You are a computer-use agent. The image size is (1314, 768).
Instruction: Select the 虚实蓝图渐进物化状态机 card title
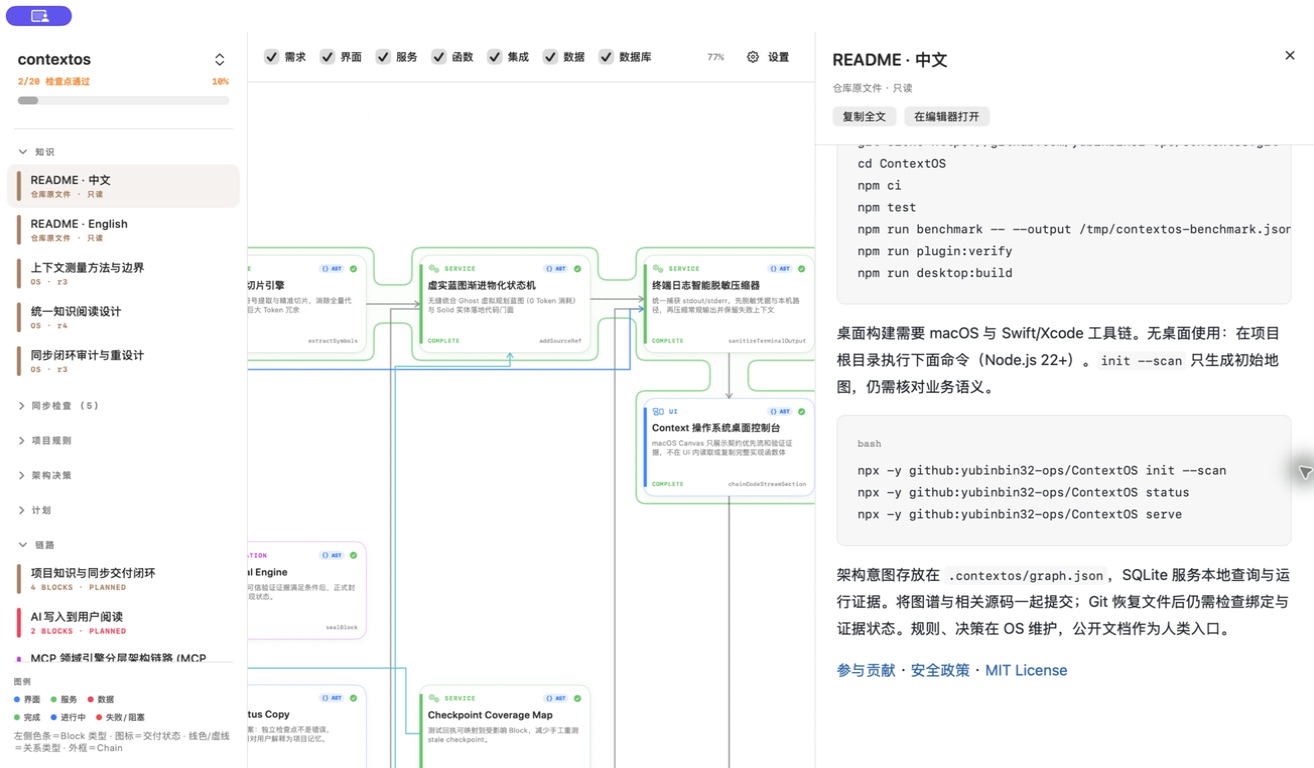(x=482, y=285)
